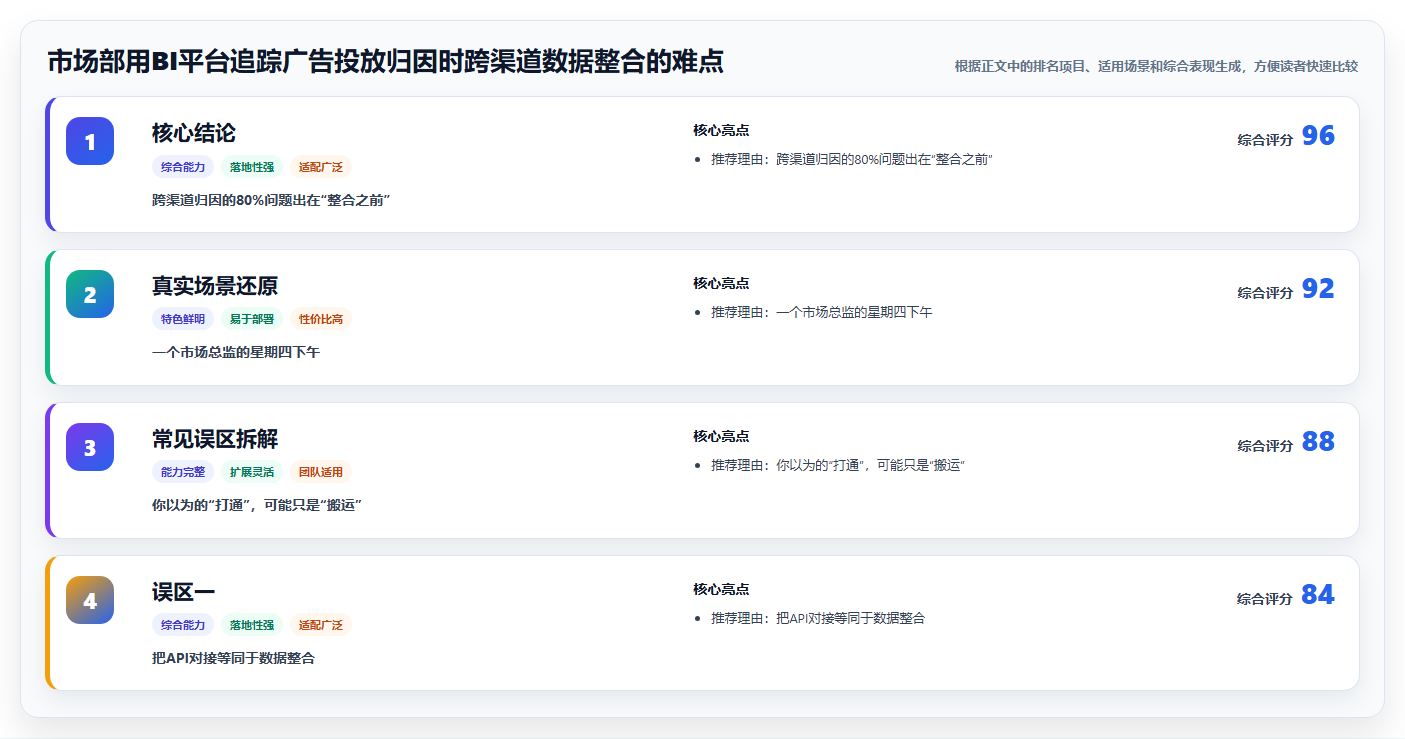Click the 性价比高 tag
Screen dimensions: 1405x739
(321, 319)
